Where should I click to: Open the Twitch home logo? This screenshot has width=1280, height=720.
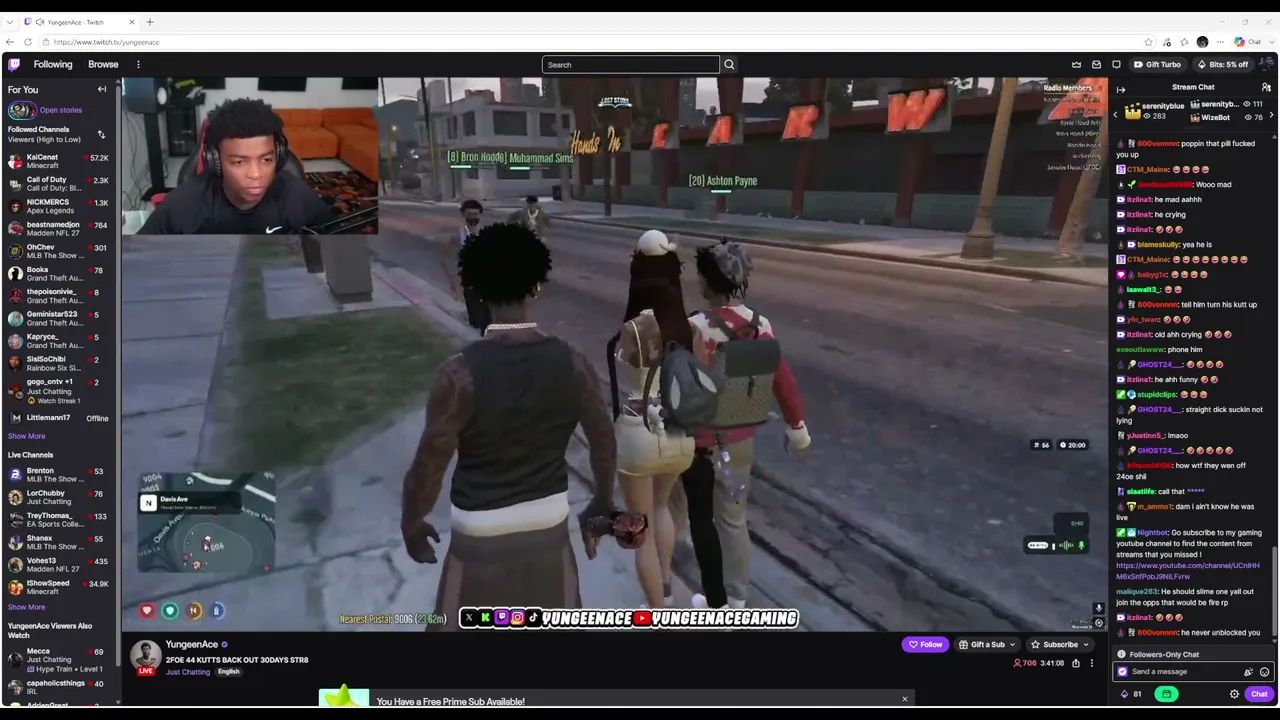[14, 64]
